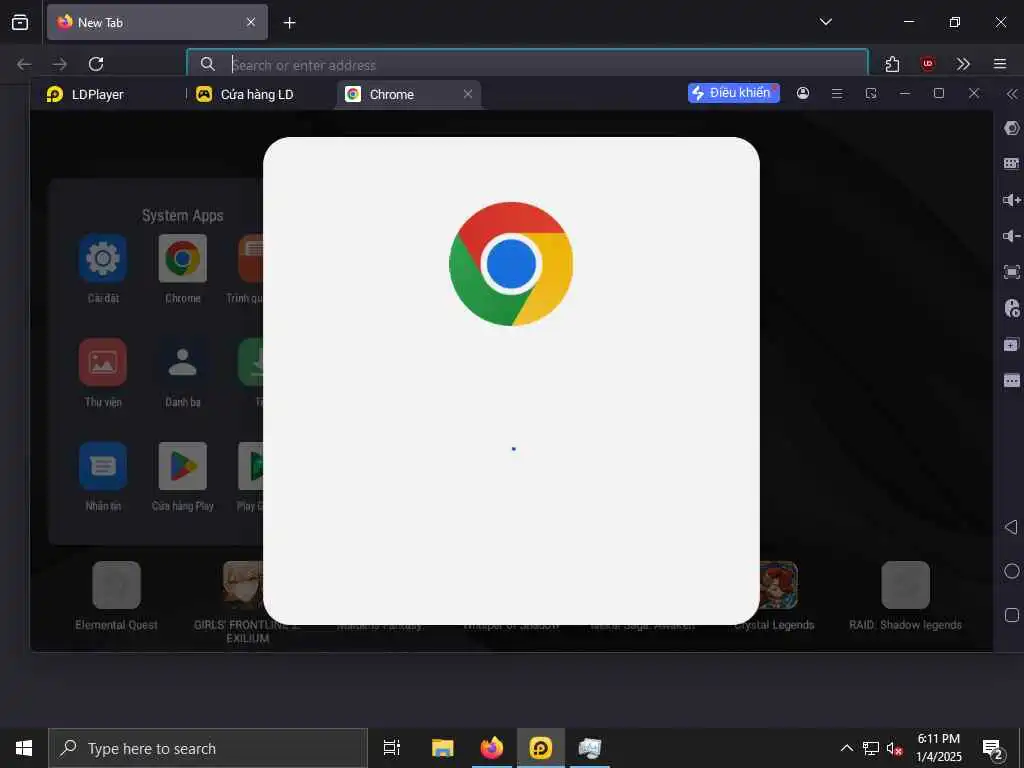Open the notification center icon
Screen dimensions: 1024x768
click(993, 749)
